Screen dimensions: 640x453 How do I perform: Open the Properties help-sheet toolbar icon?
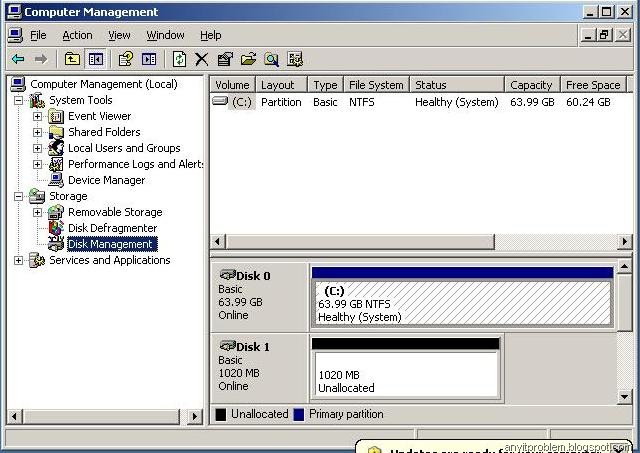126,59
